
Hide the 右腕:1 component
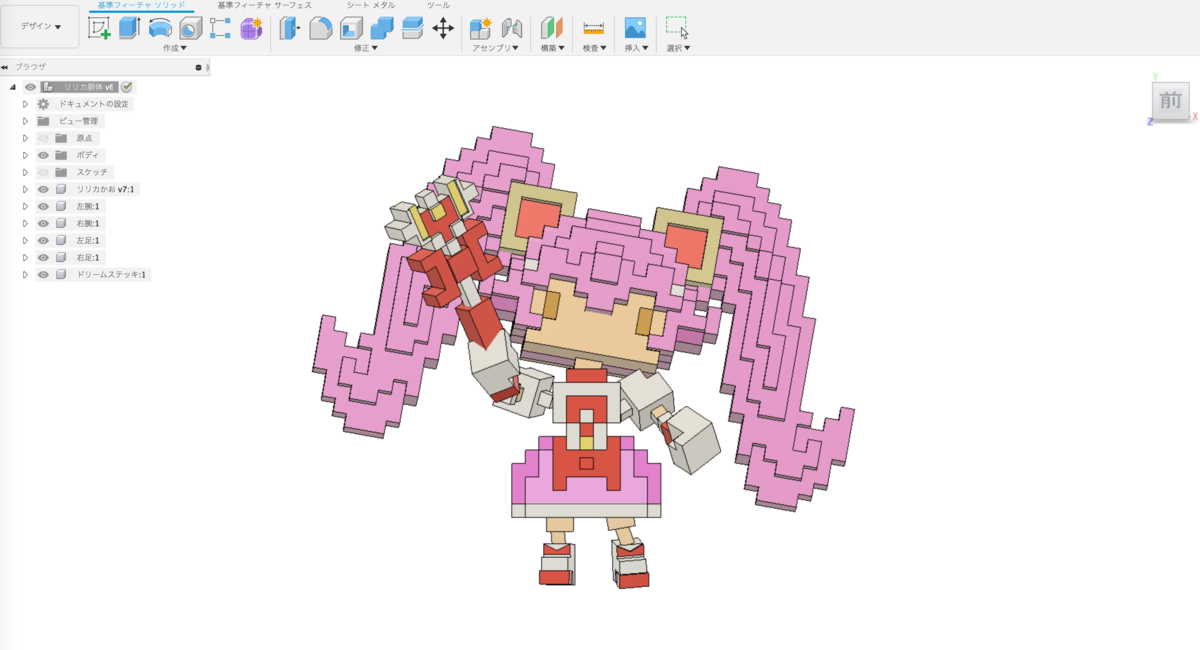[43, 223]
